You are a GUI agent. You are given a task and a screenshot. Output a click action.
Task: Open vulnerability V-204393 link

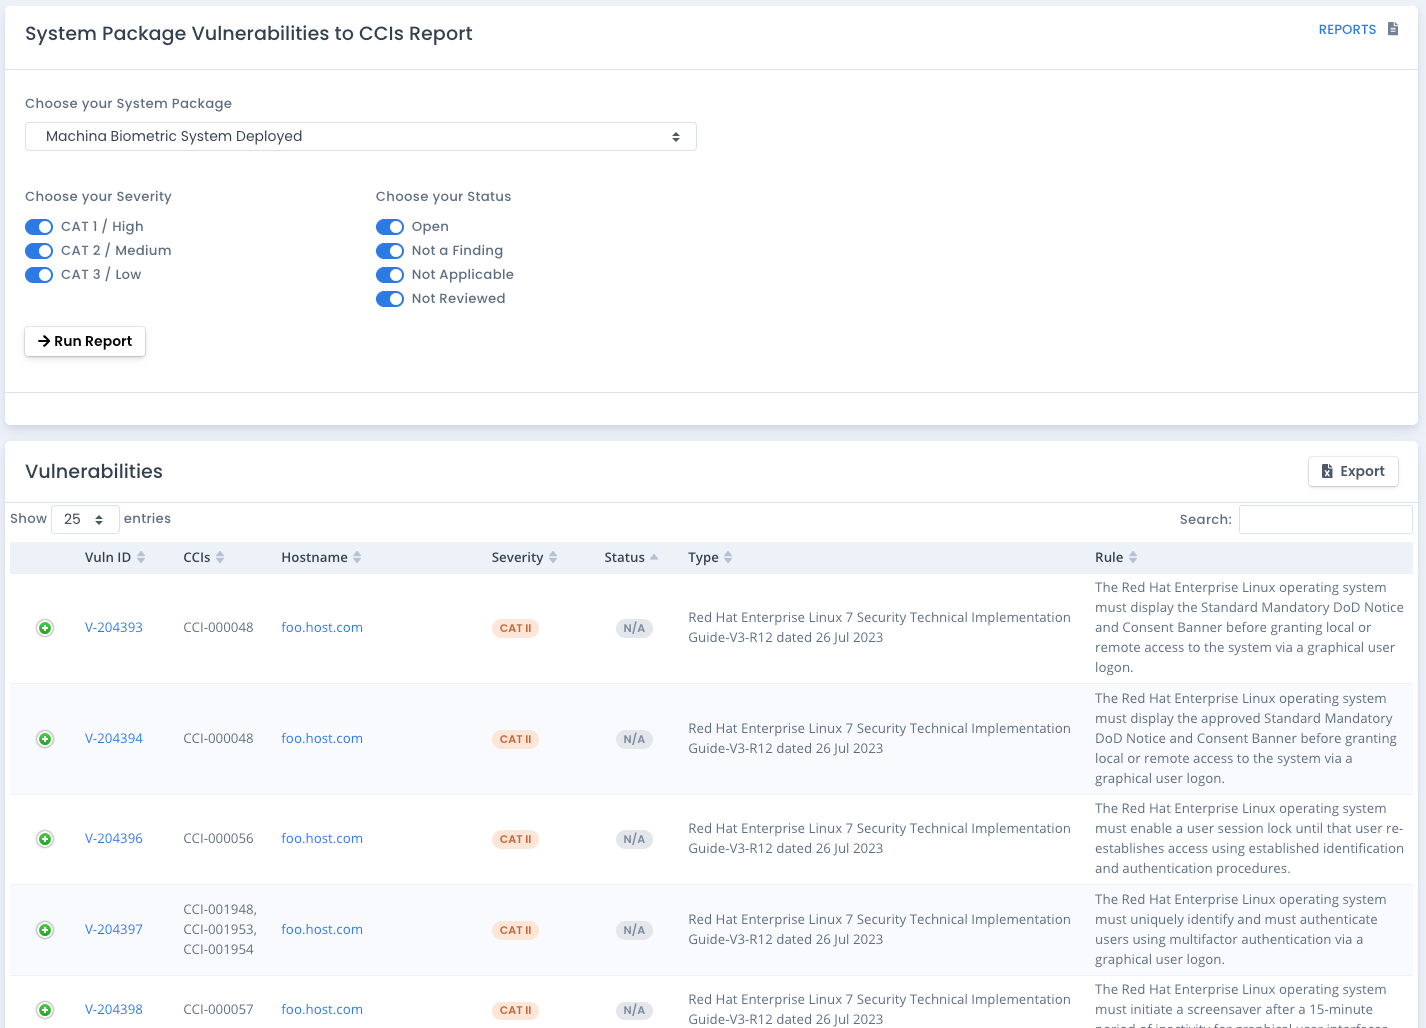click(x=114, y=628)
